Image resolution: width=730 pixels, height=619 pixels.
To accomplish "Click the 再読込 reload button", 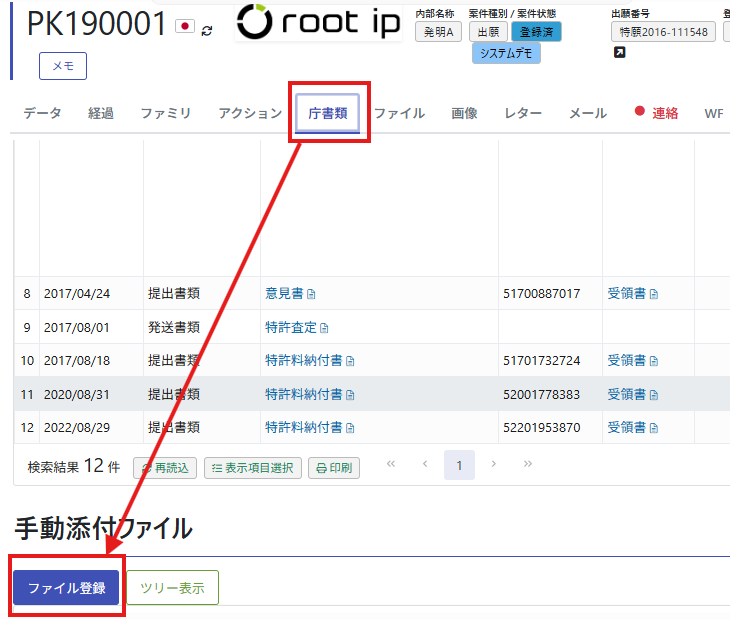I will [163, 467].
